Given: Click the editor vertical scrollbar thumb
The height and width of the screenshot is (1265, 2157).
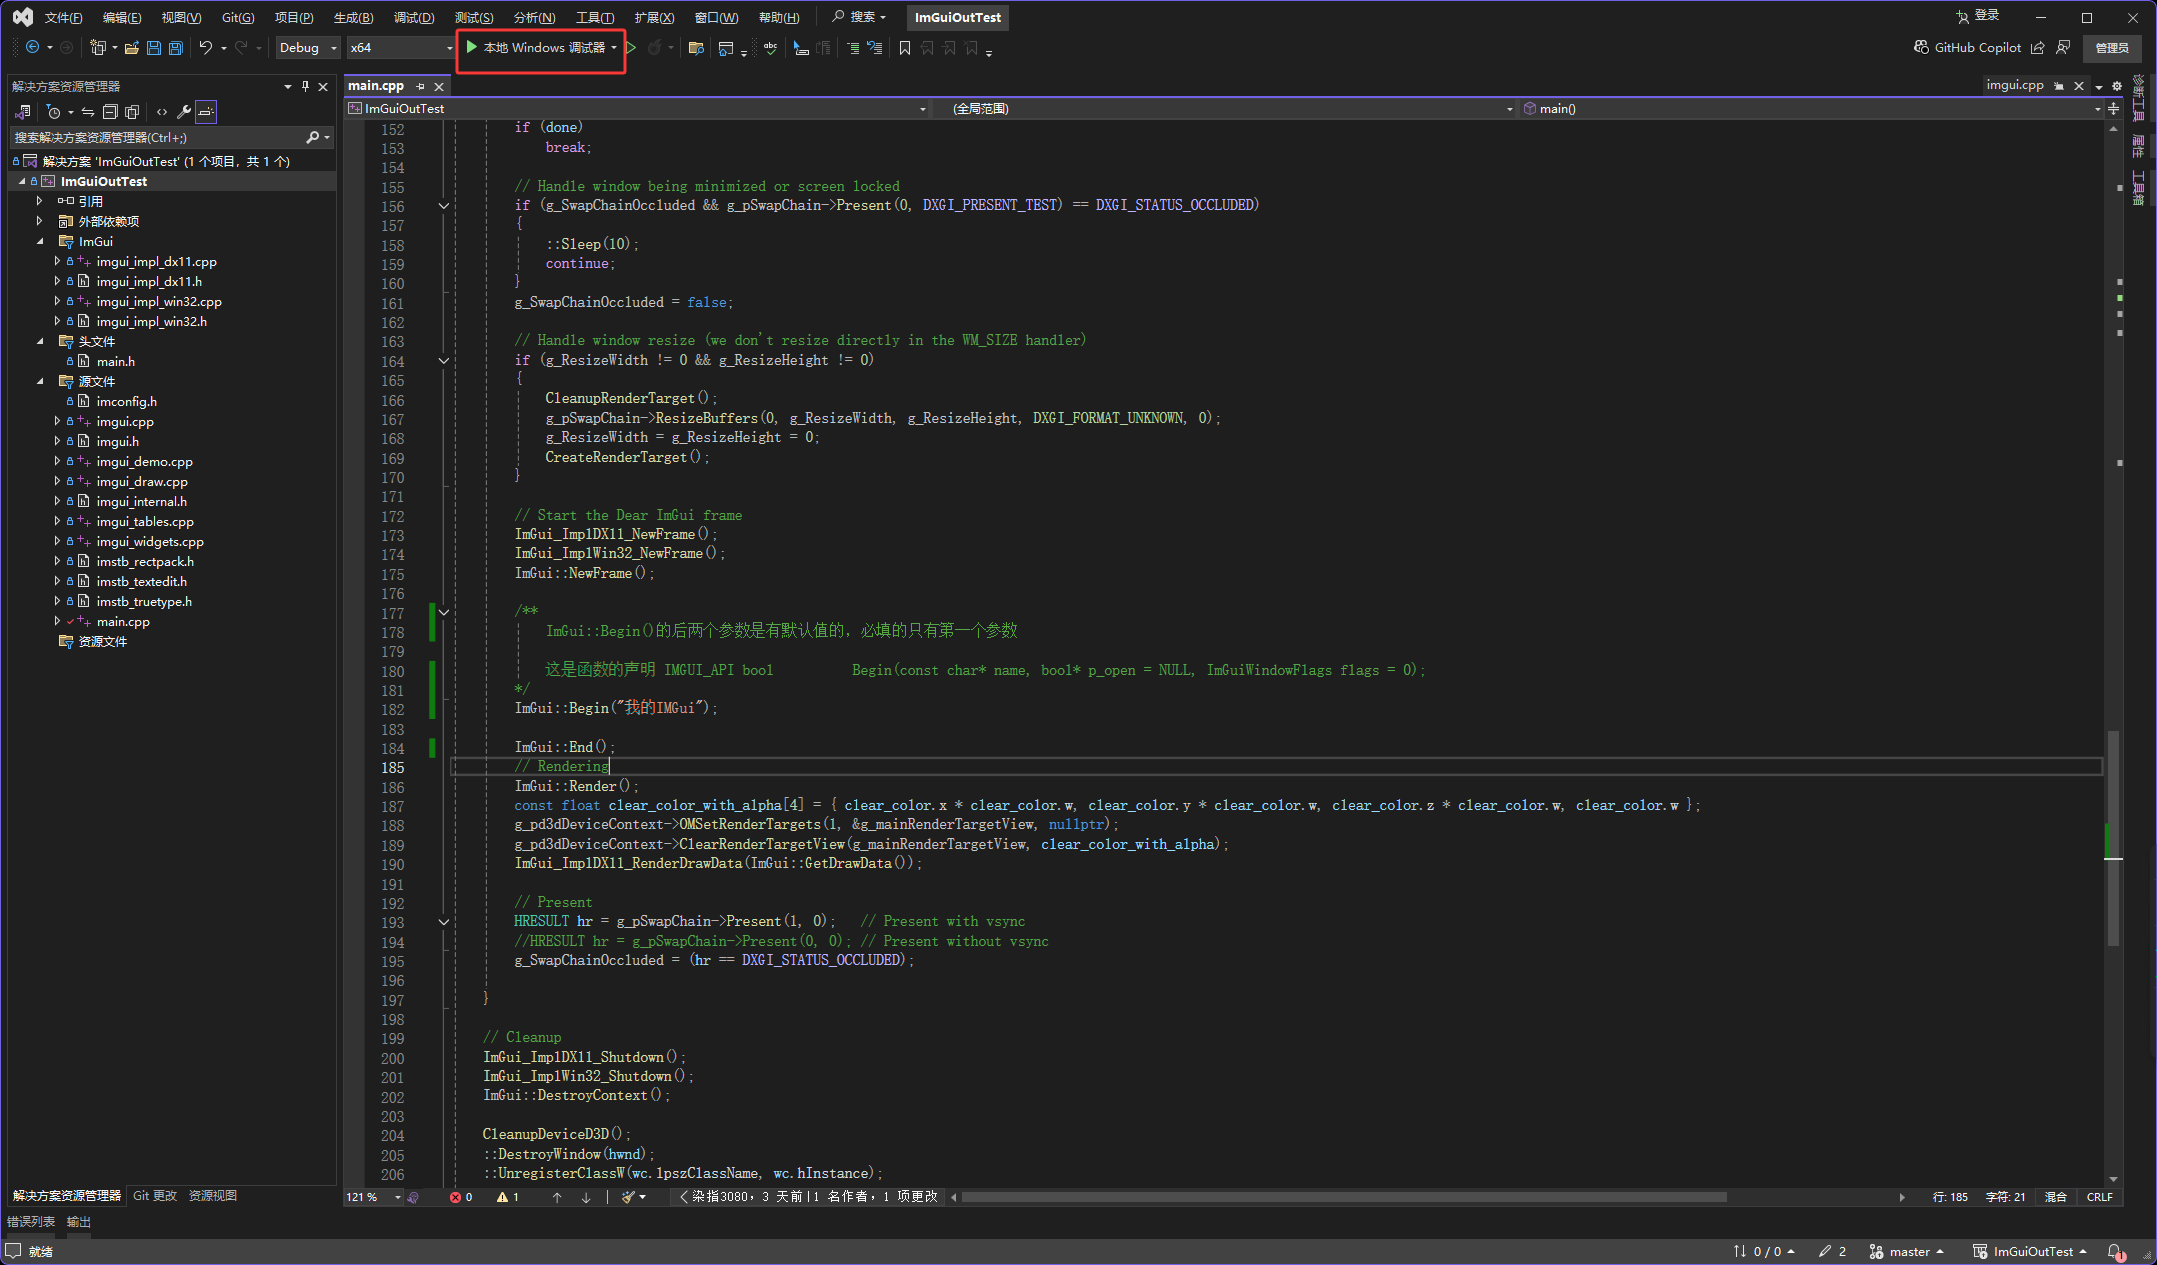Looking at the screenshot, I should 2113,837.
